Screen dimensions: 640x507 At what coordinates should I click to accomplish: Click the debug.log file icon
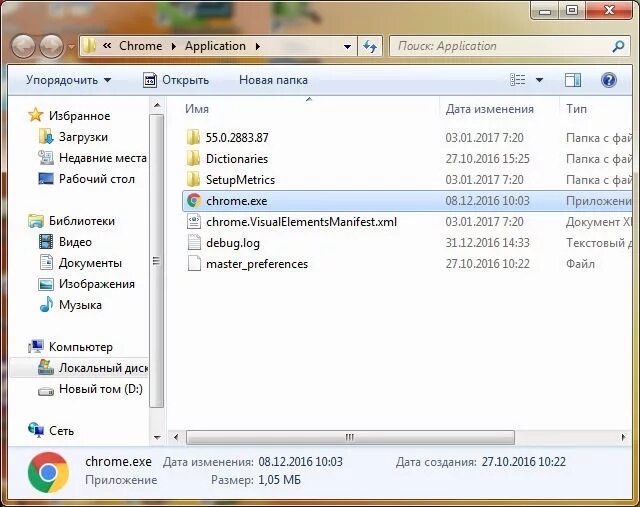tap(194, 243)
